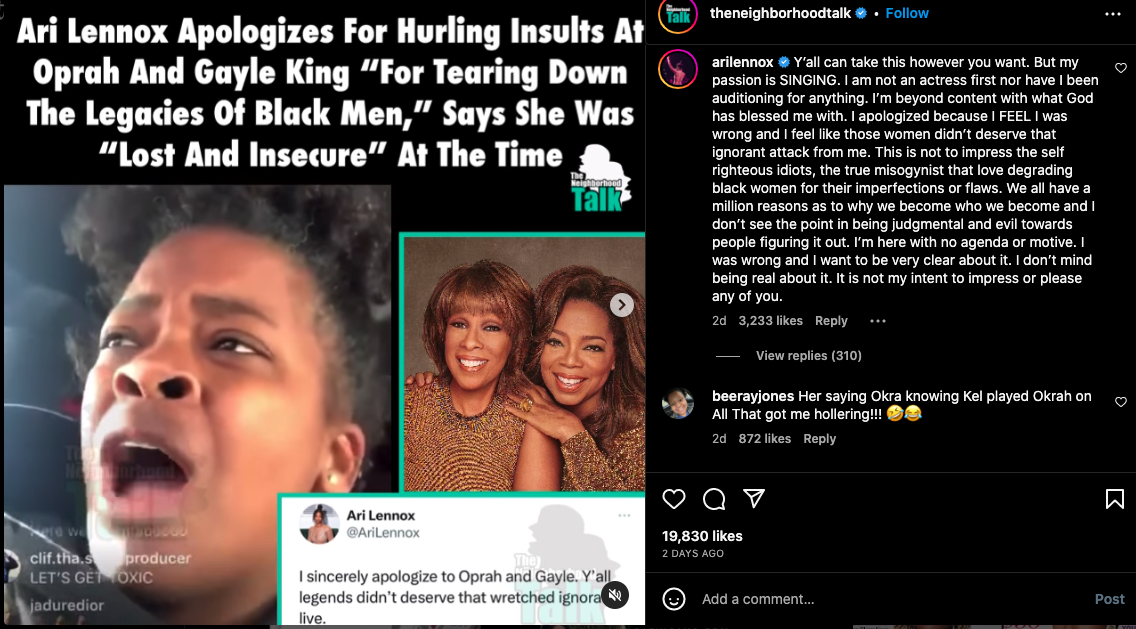
Task: Expand View replies (310)
Action: click(x=809, y=355)
